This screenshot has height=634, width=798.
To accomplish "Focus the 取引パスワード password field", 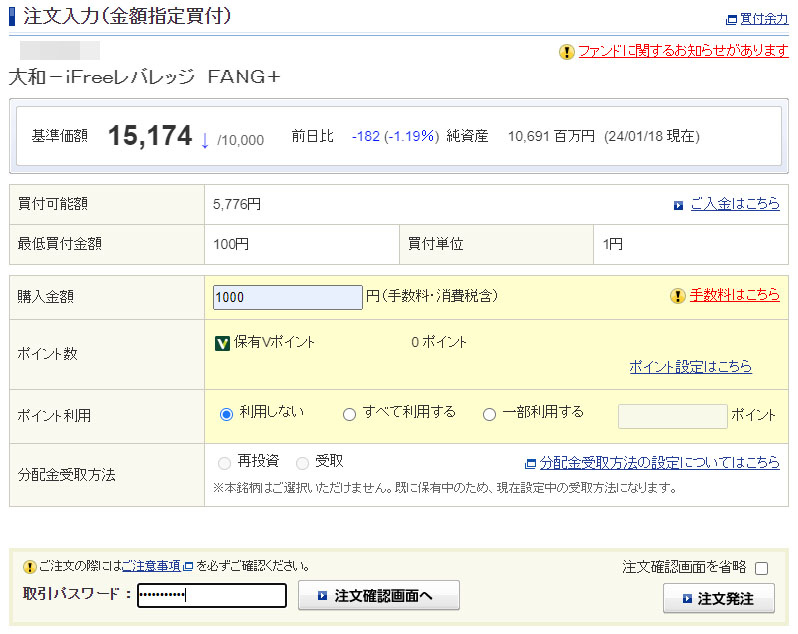I will (x=211, y=595).
